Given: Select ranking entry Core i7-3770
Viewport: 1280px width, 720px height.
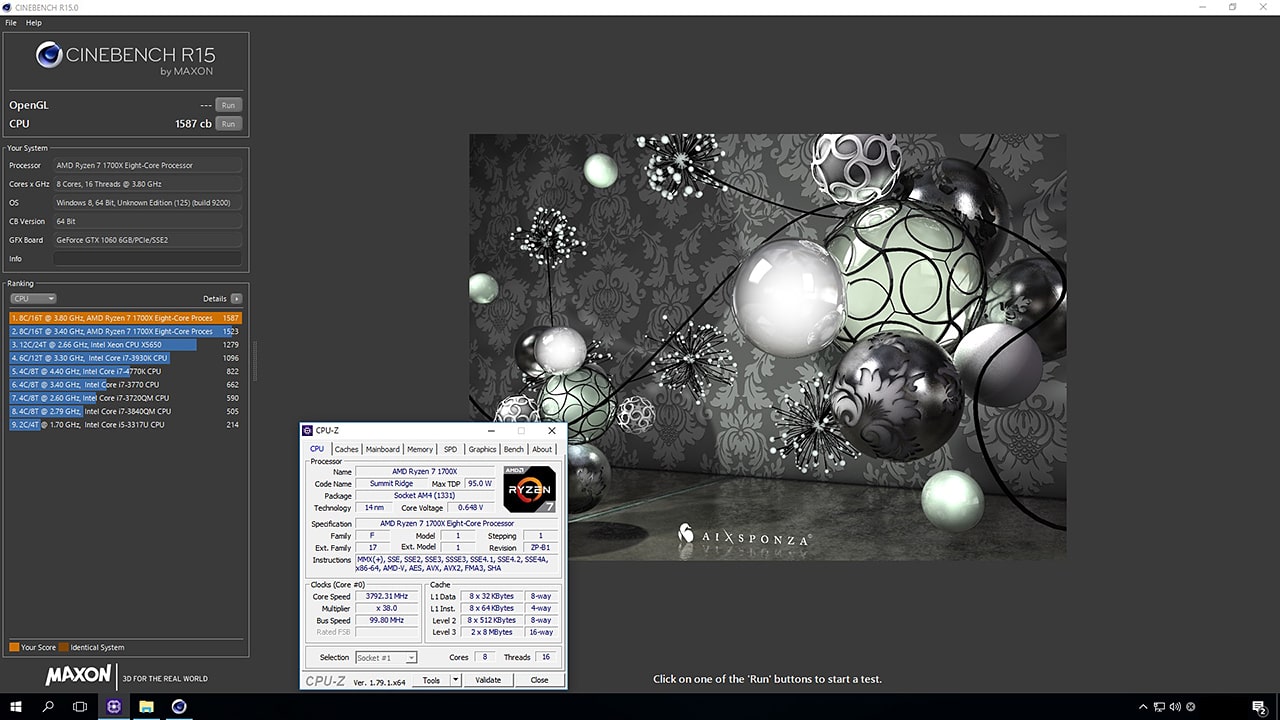Looking at the screenshot, I should 126,384.
